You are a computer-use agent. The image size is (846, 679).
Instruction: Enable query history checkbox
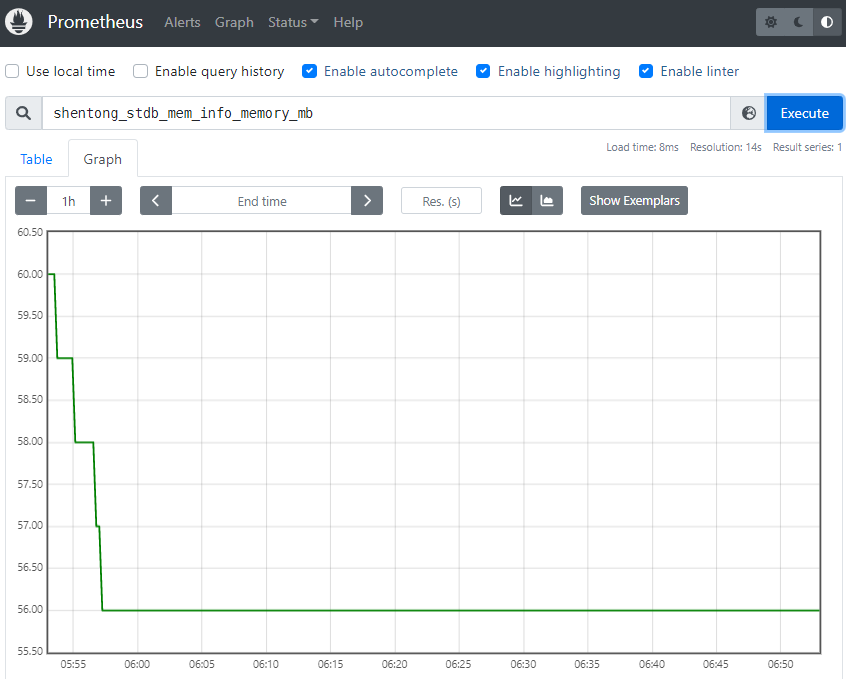(x=141, y=71)
